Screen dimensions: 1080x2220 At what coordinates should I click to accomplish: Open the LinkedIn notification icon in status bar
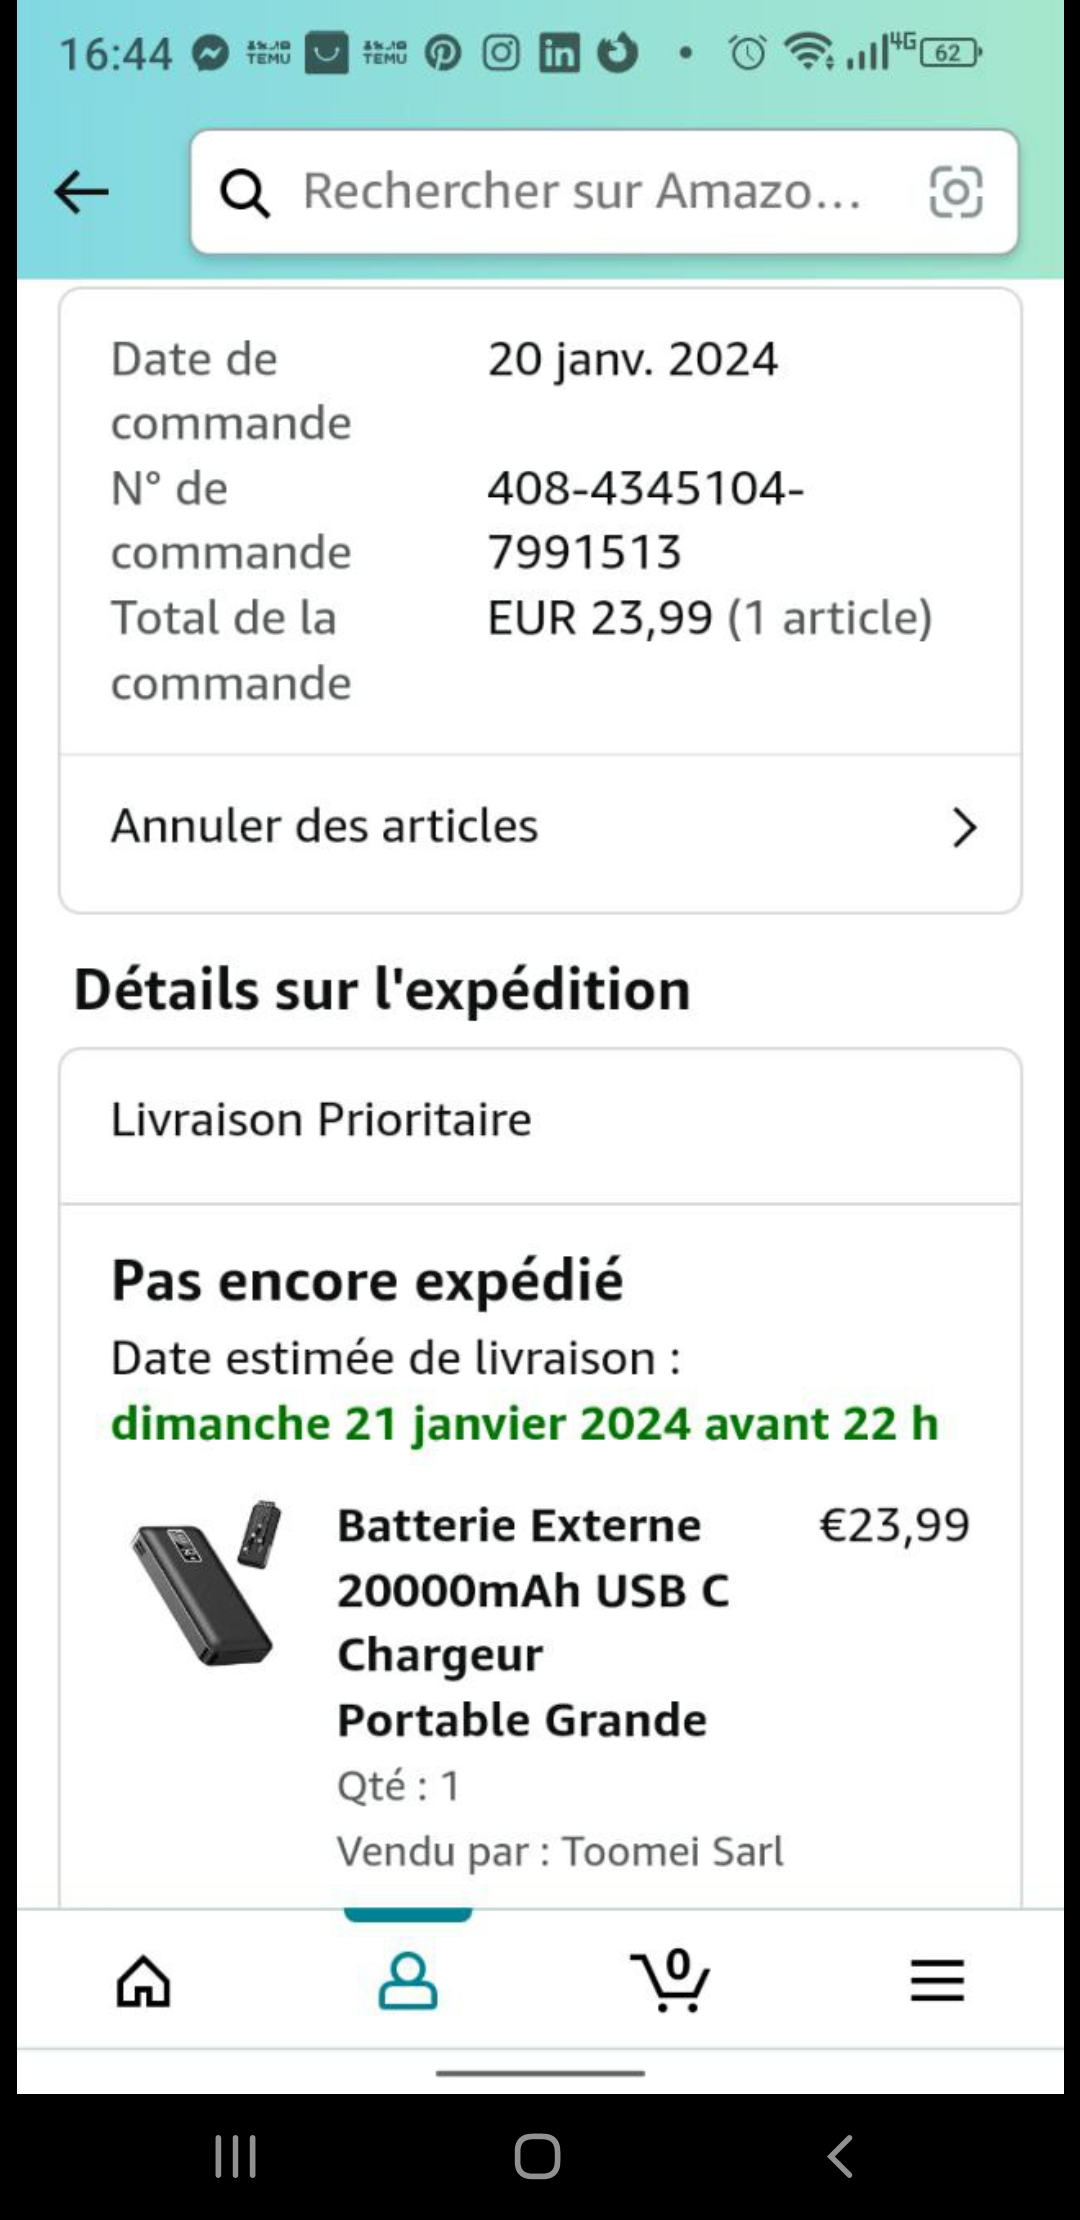[559, 52]
